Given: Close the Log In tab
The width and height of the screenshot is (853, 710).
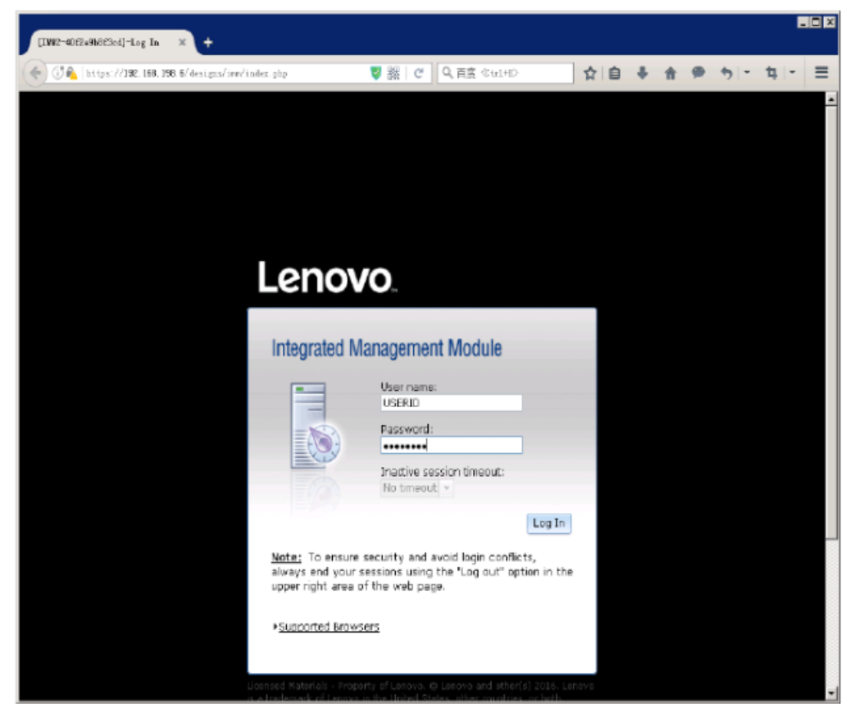Looking at the screenshot, I should click(182, 42).
